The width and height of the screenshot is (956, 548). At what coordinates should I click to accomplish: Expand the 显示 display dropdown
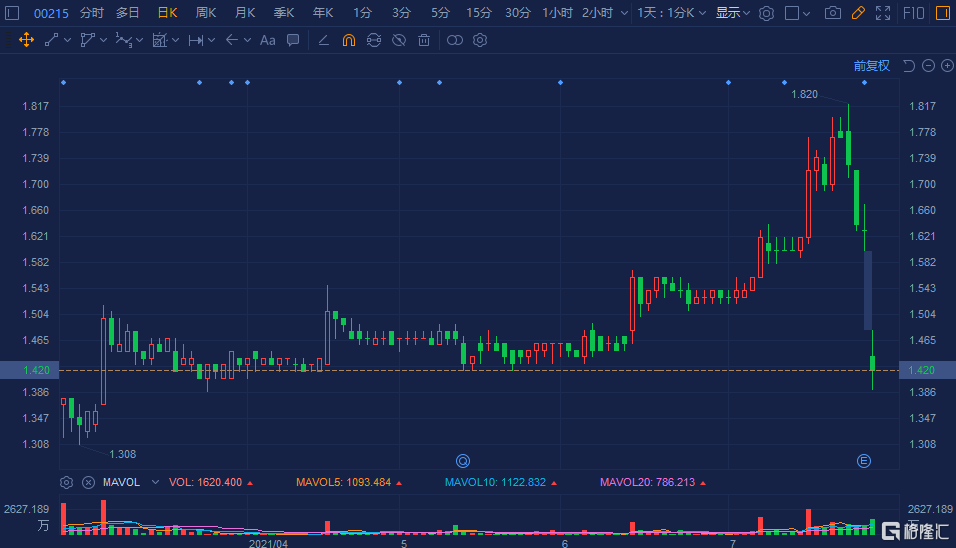(733, 13)
